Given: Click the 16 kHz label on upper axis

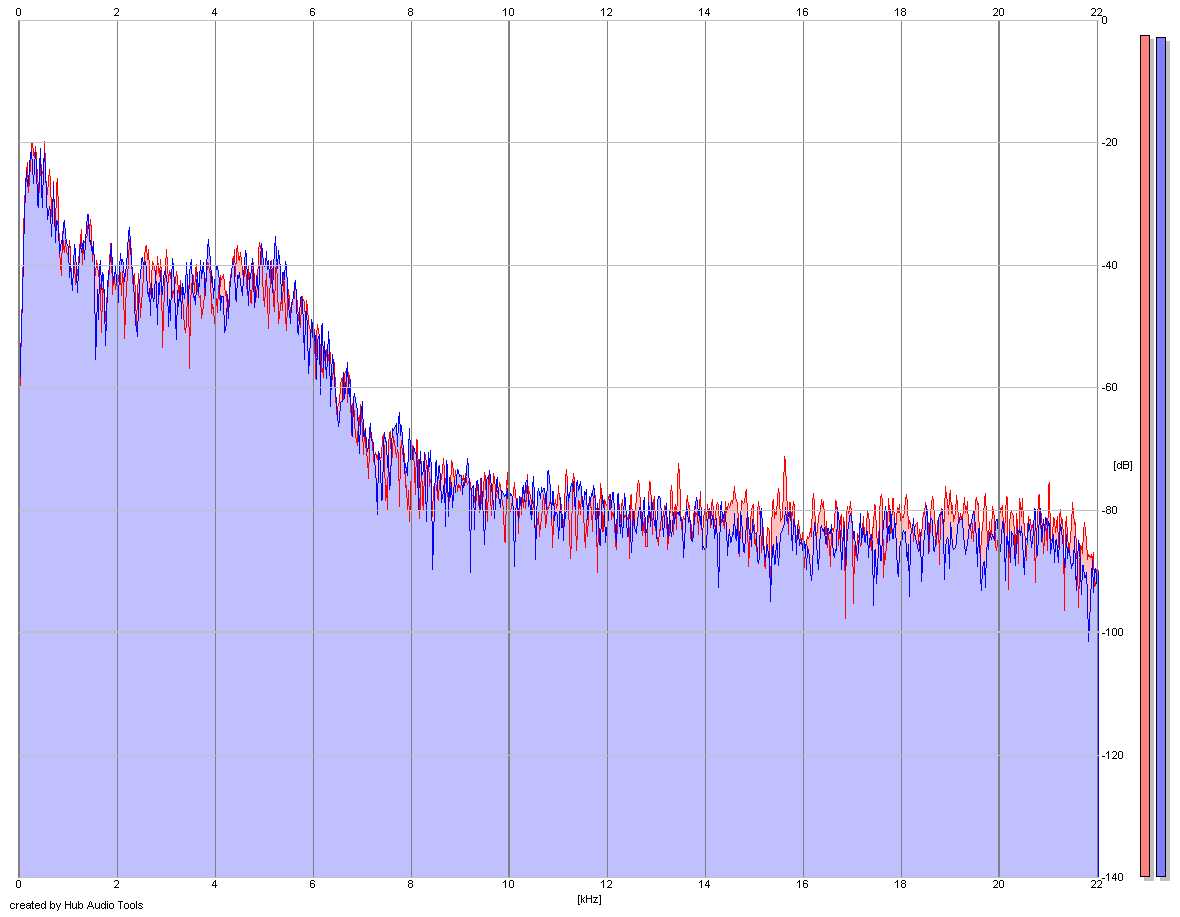Looking at the screenshot, I should click(802, 12).
